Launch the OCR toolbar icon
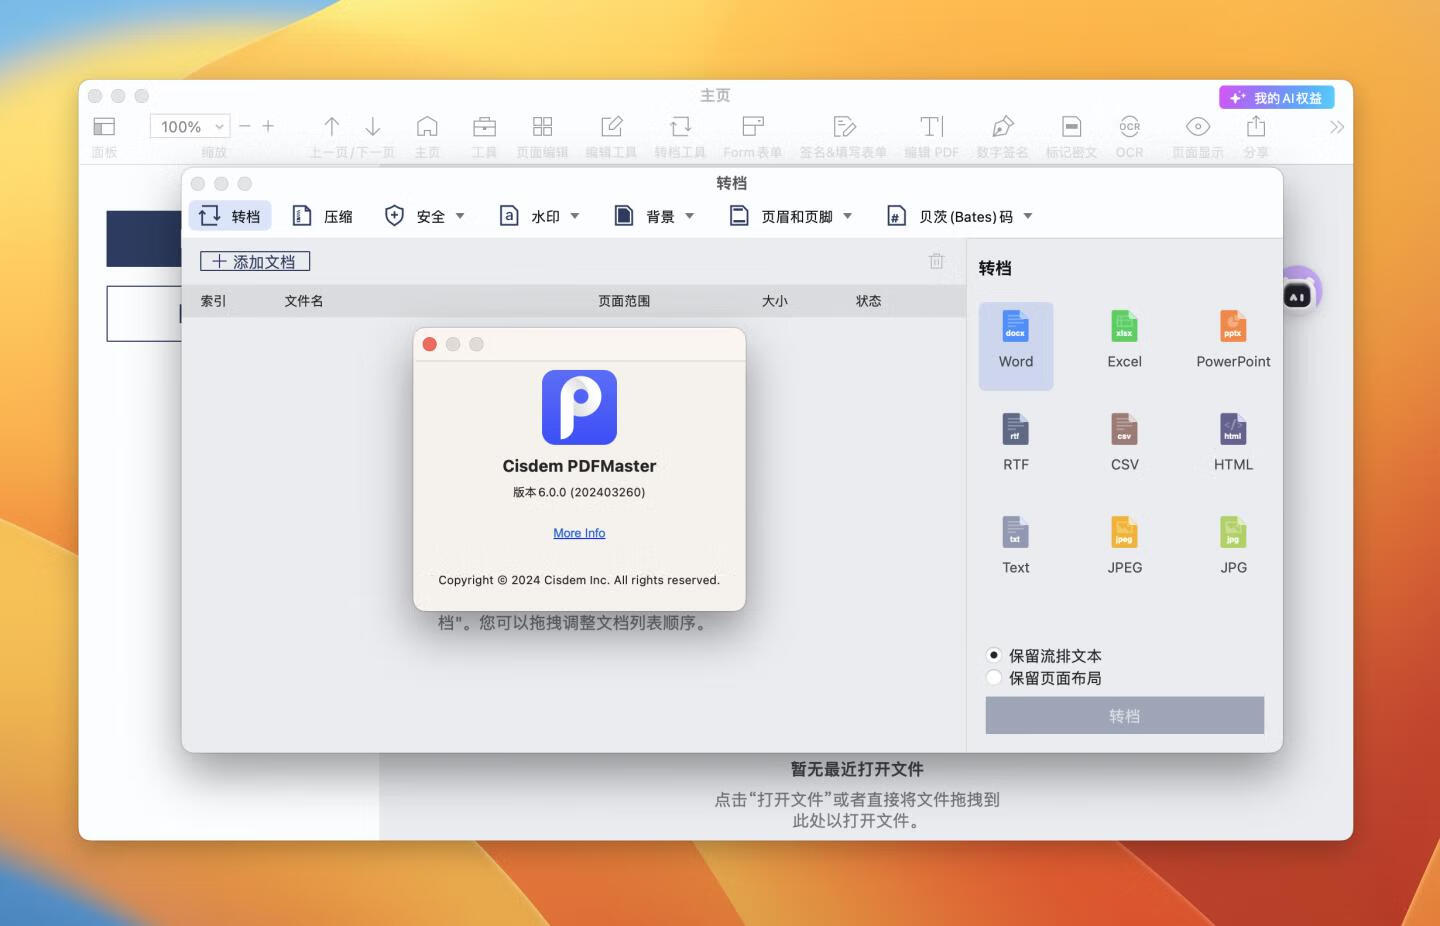Image resolution: width=1440 pixels, height=926 pixels. [x=1129, y=126]
